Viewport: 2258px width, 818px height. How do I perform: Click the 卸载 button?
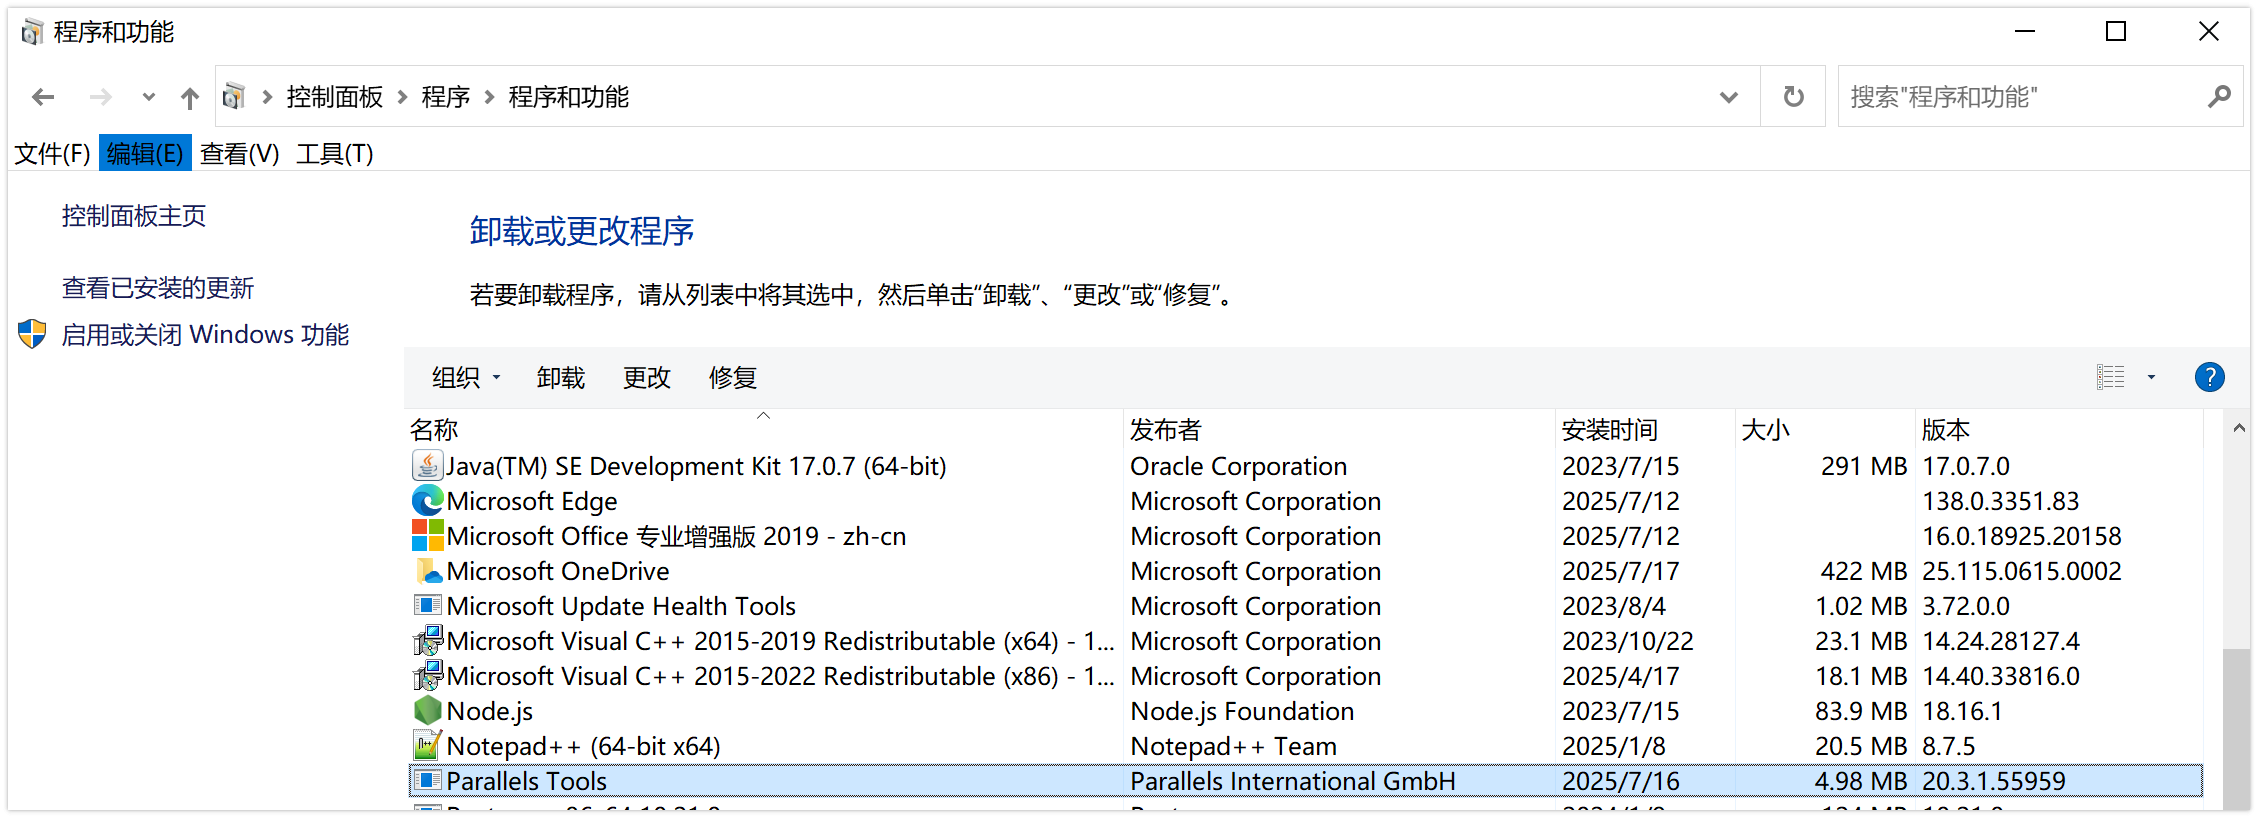coord(561,377)
